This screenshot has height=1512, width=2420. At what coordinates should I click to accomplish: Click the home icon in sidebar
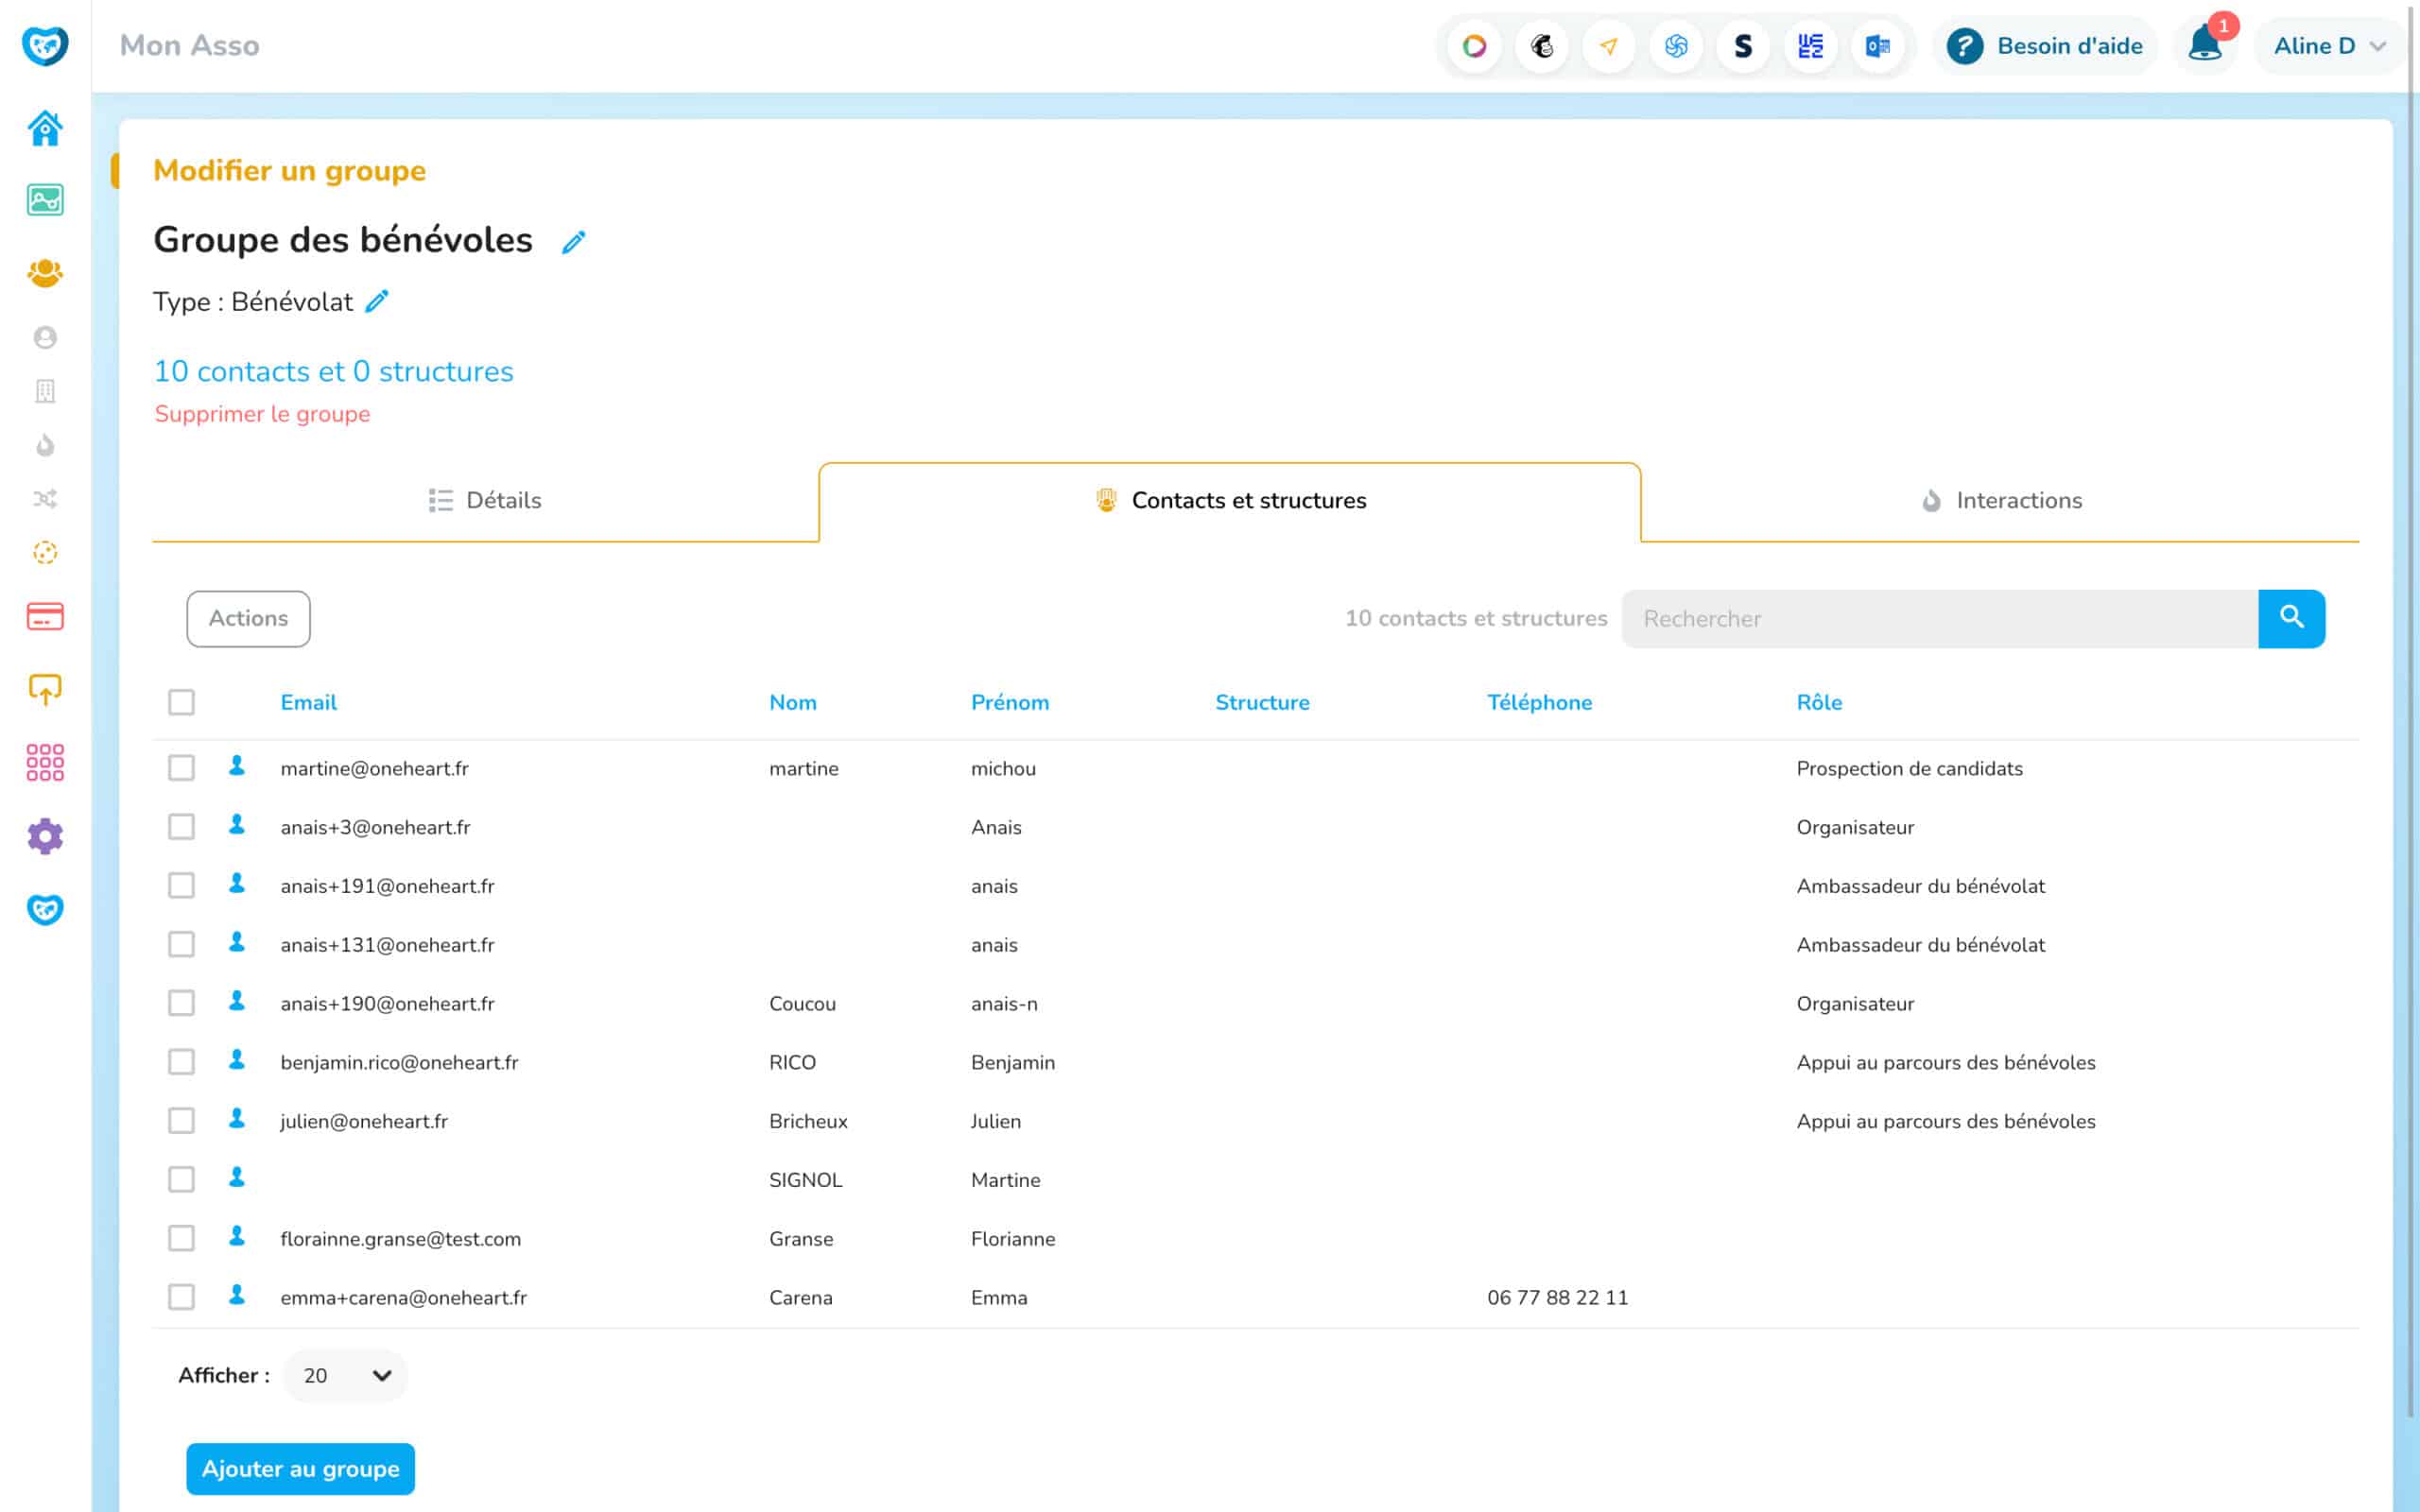(45, 128)
